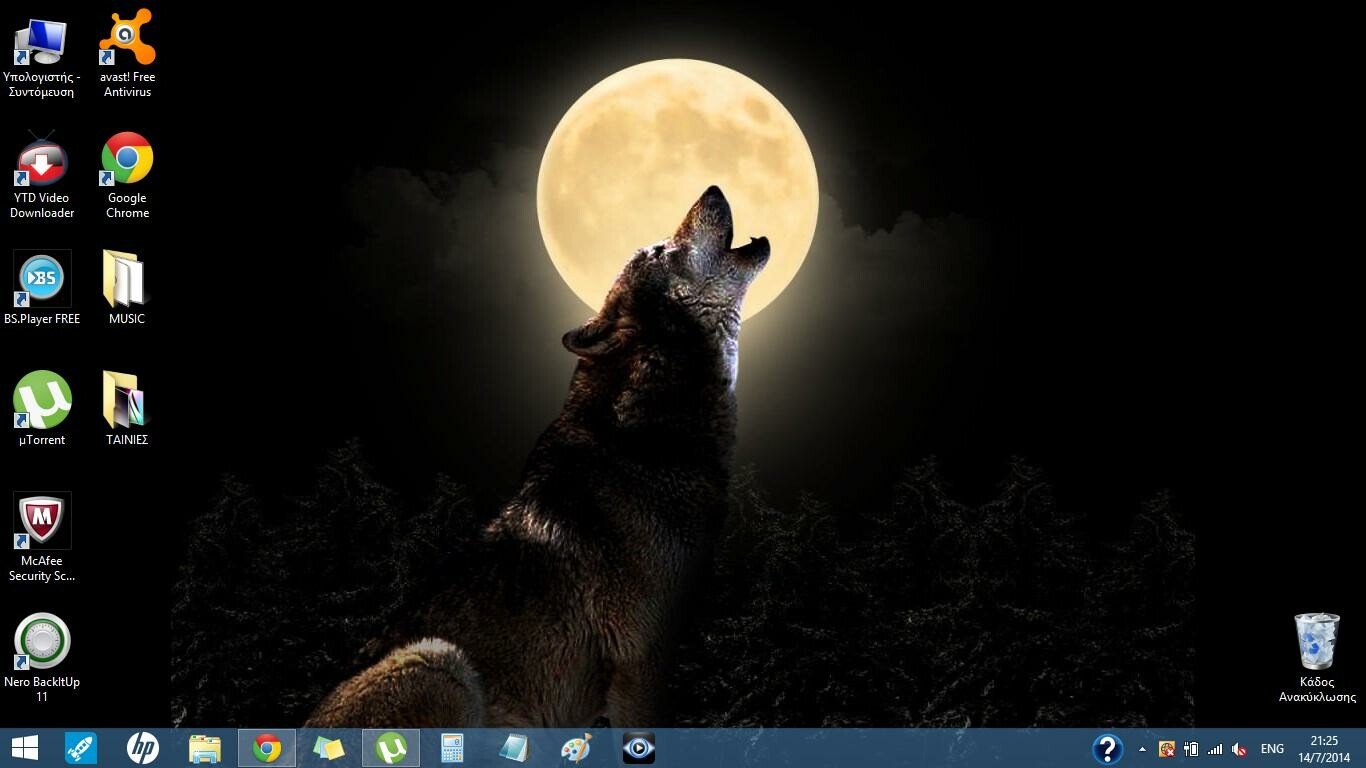Open Calculator from the taskbar
Image resolution: width=1366 pixels, height=768 pixels.
(x=453, y=748)
